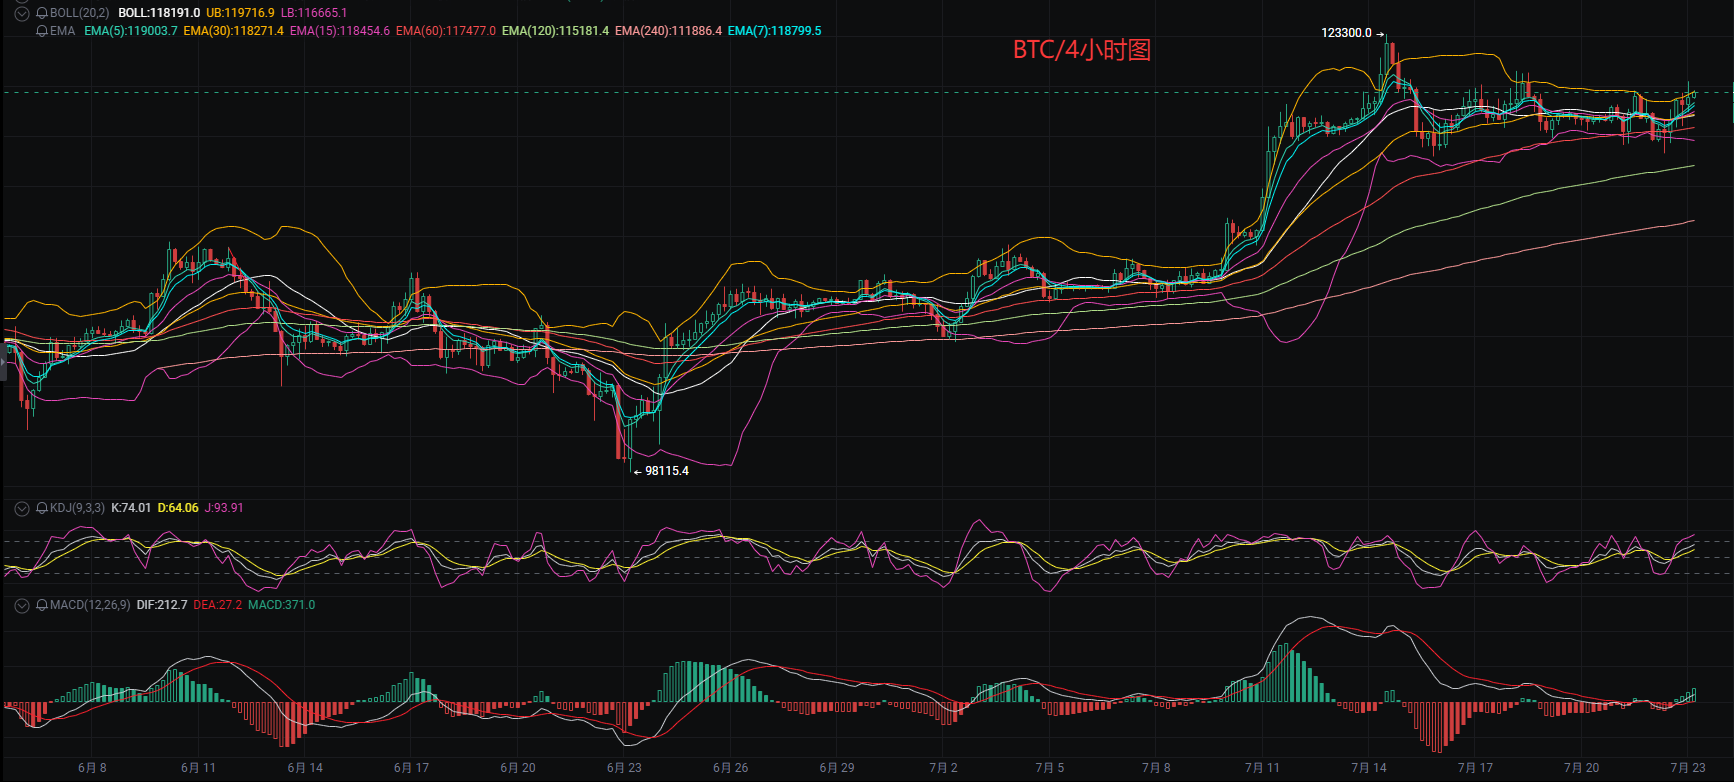Set alert bell for MACD(12,26,9)
Viewport: 1734px width, 782px height.
tap(42, 605)
